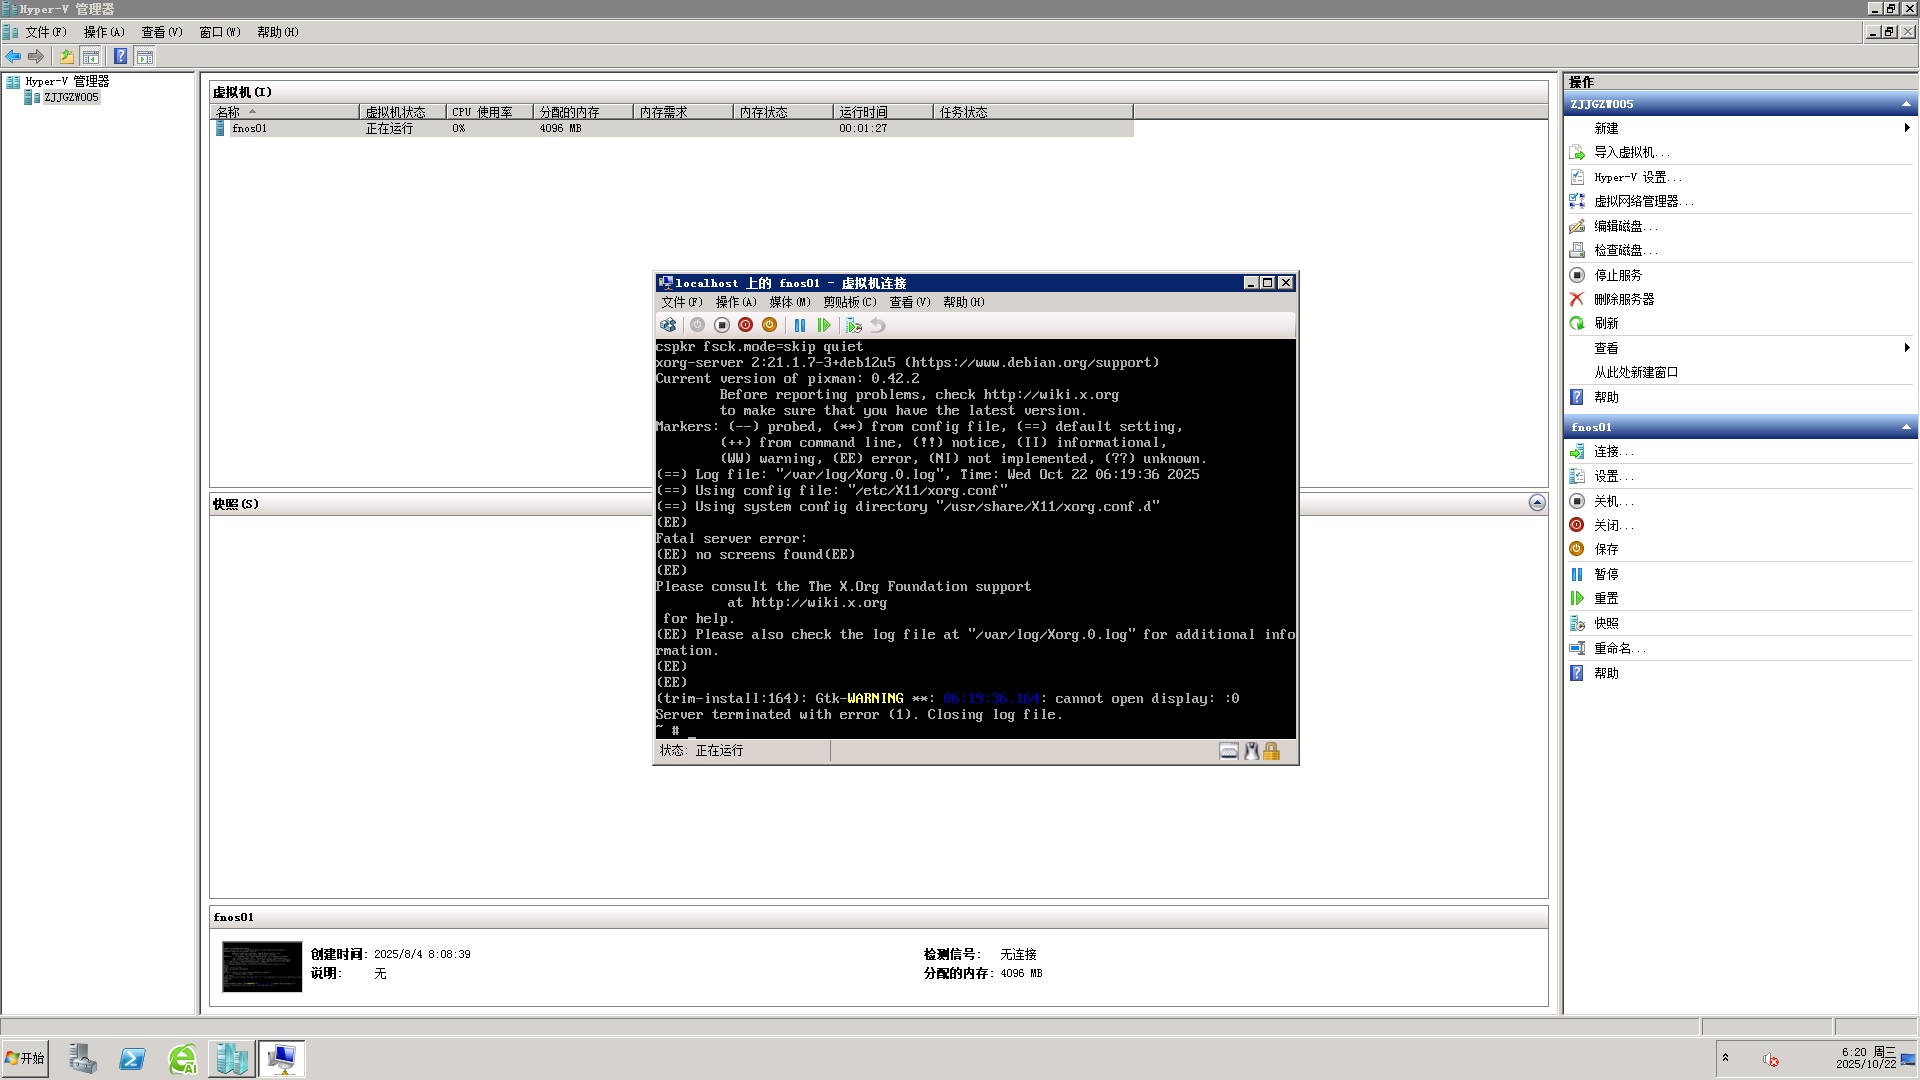The width and height of the screenshot is (1920, 1080).
Task: Click Ctrl+Alt+Delete icon in VM toolbar
Action: pos(668,325)
